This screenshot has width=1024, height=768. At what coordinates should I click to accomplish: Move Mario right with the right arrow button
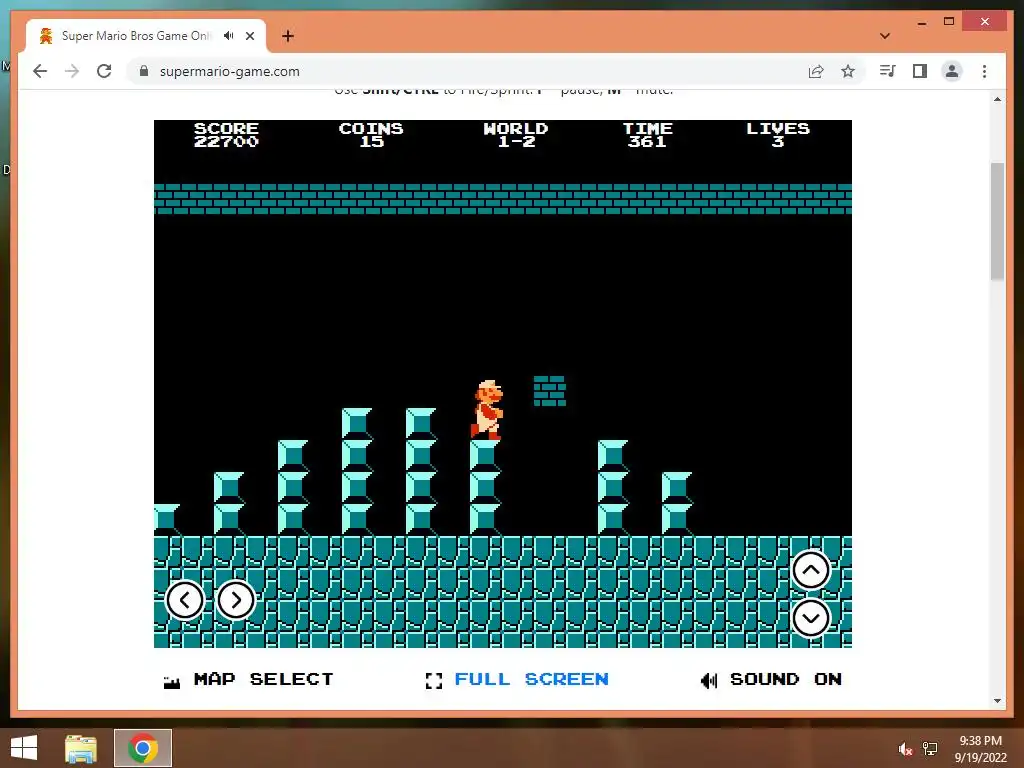click(x=236, y=600)
